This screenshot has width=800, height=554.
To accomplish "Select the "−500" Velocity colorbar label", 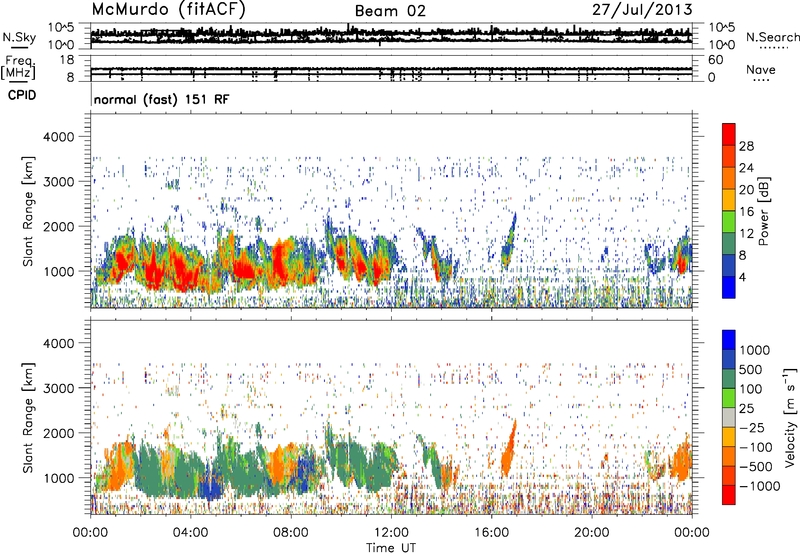I will (x=756, y=466).
